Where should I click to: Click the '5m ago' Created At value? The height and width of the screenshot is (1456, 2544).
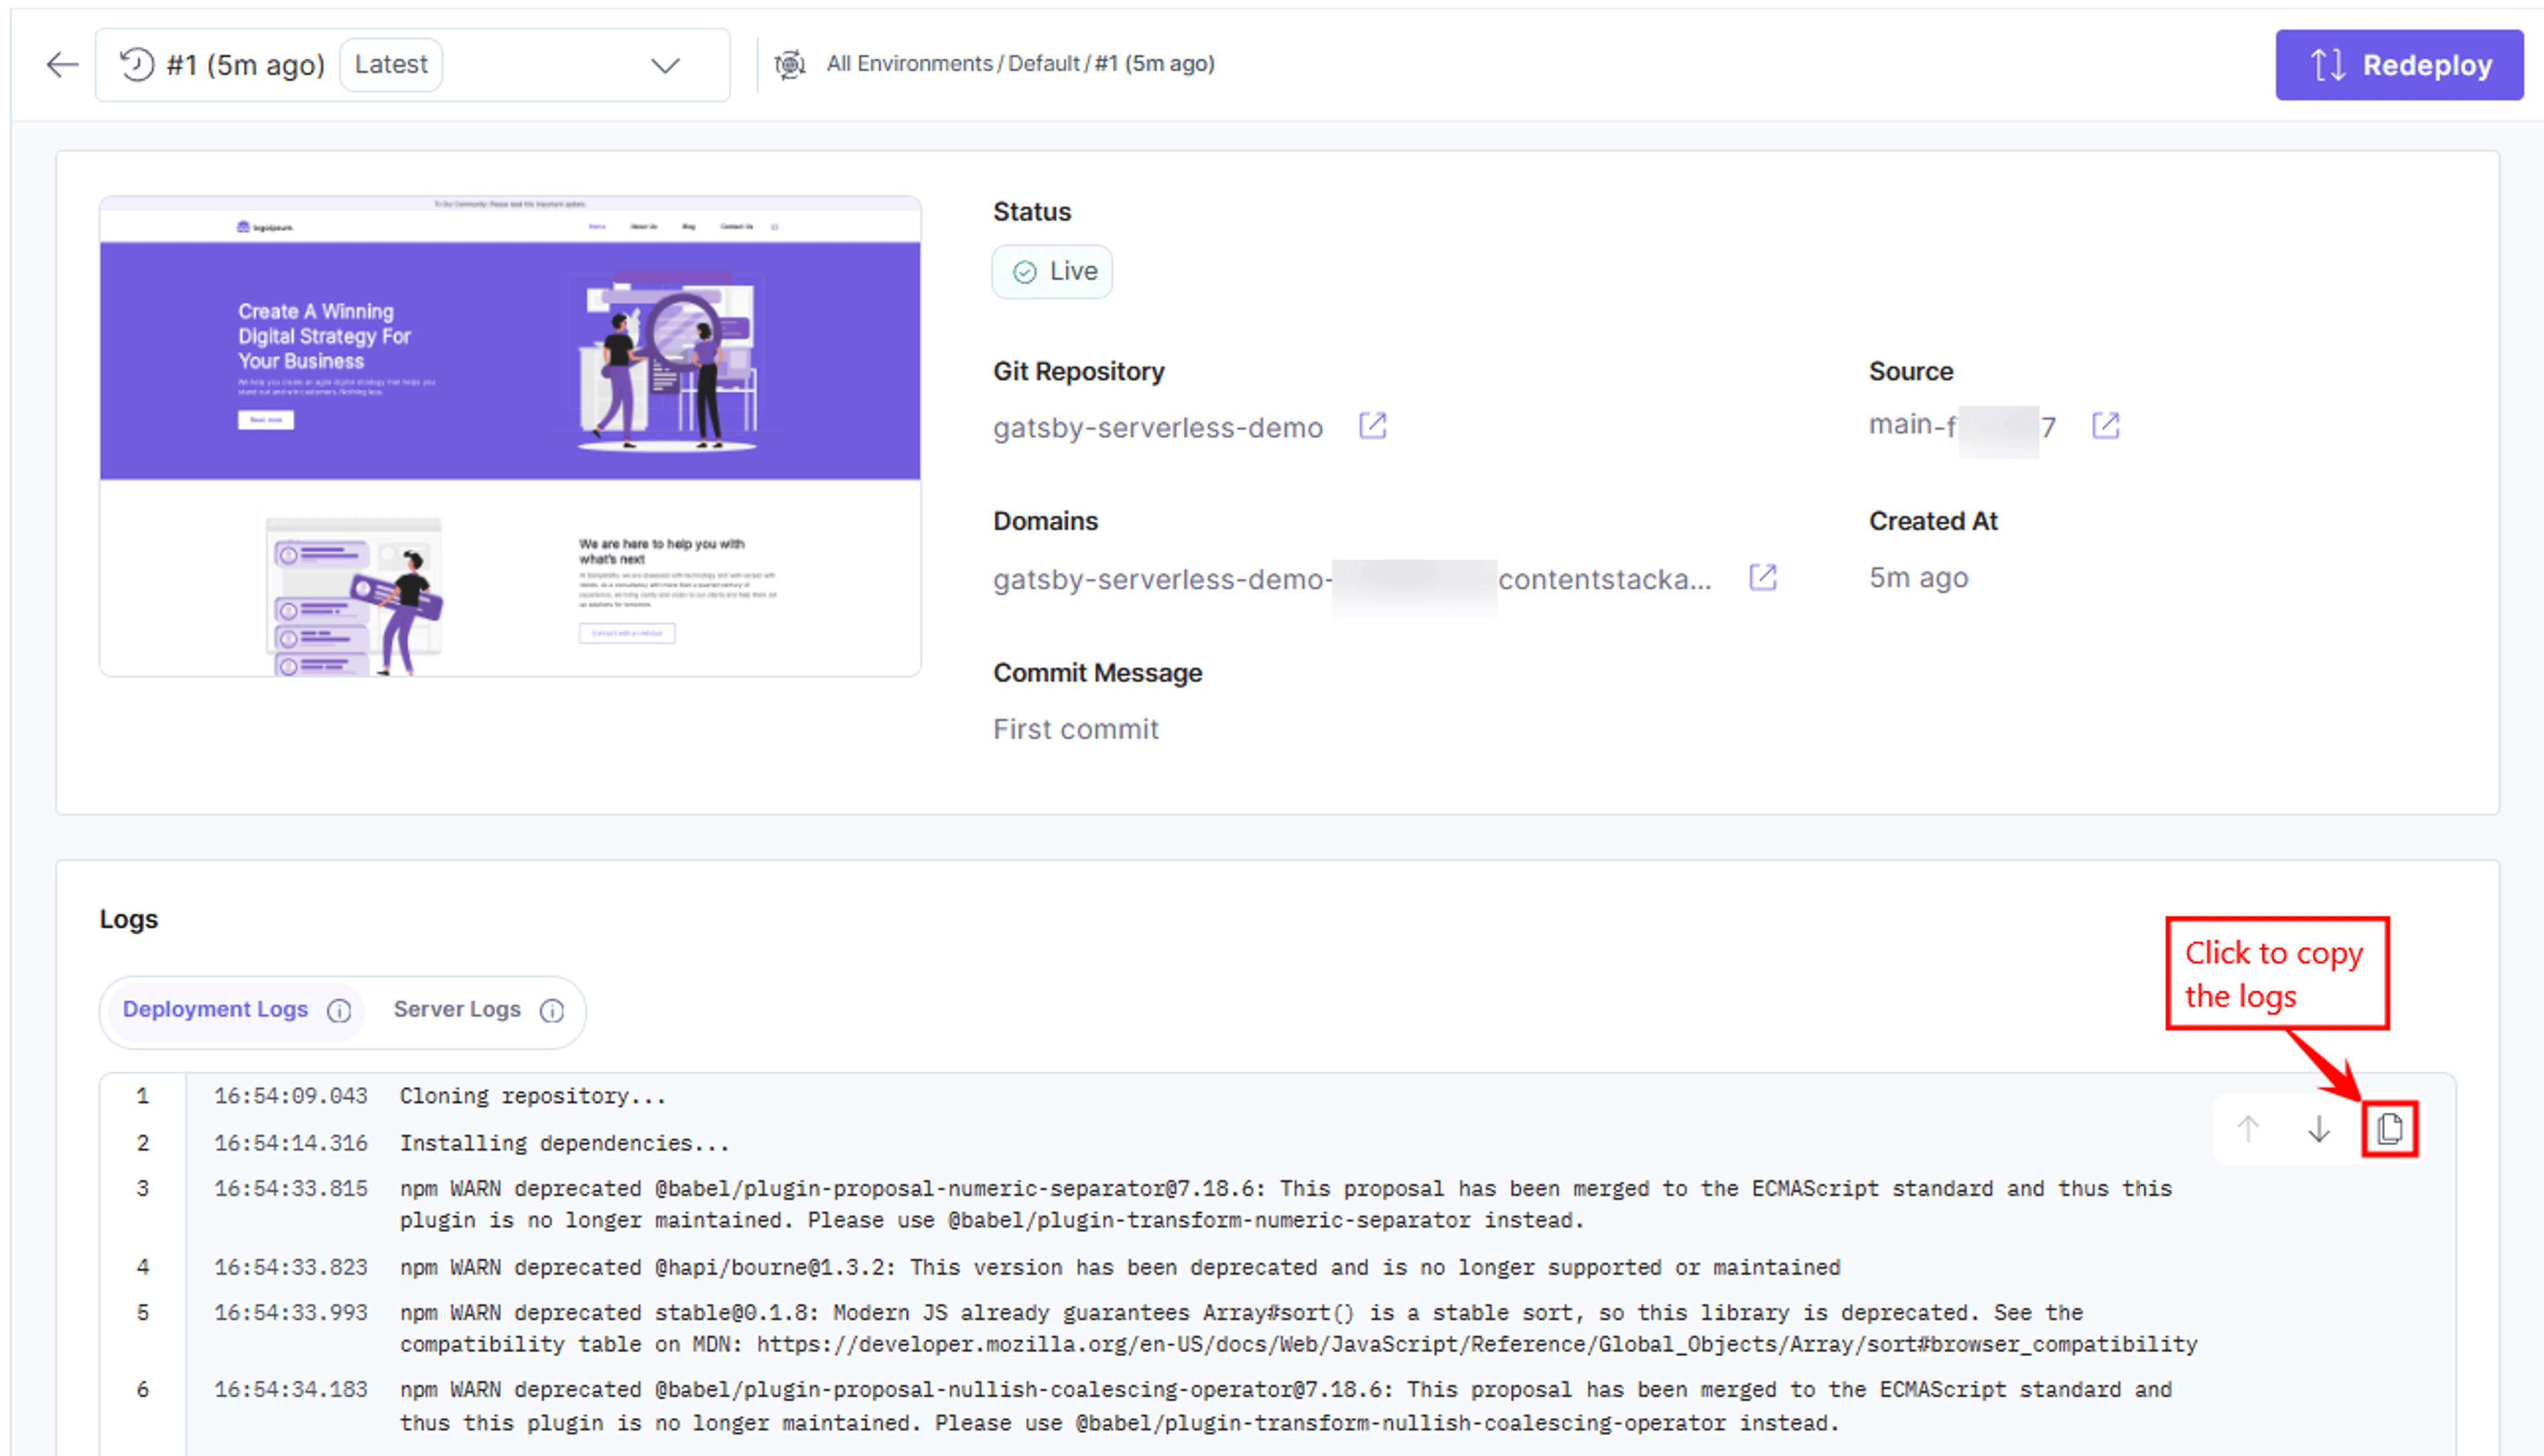[x=1919, y=578]
